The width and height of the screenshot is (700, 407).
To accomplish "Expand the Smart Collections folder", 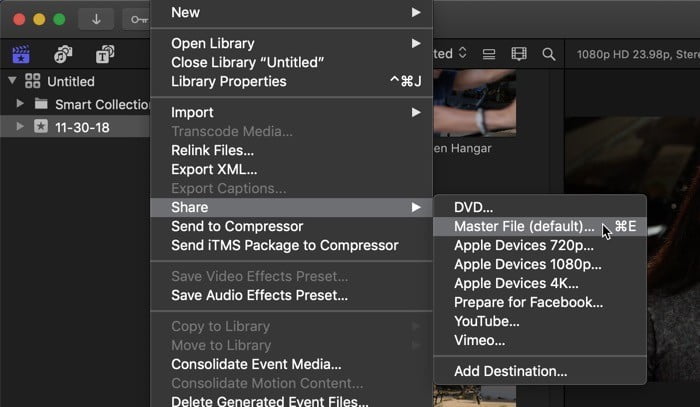I will (20, 104).
